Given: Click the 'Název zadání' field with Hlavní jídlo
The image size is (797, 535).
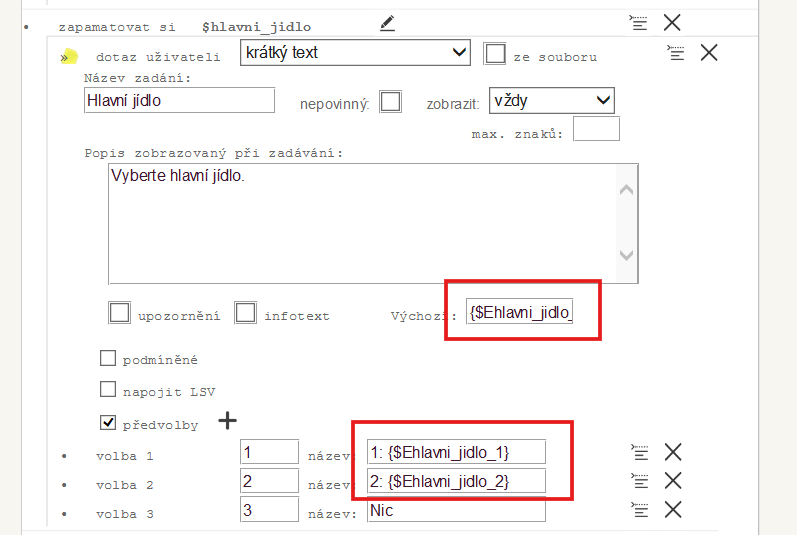Looking at the screenshot, I should point(180,100).
